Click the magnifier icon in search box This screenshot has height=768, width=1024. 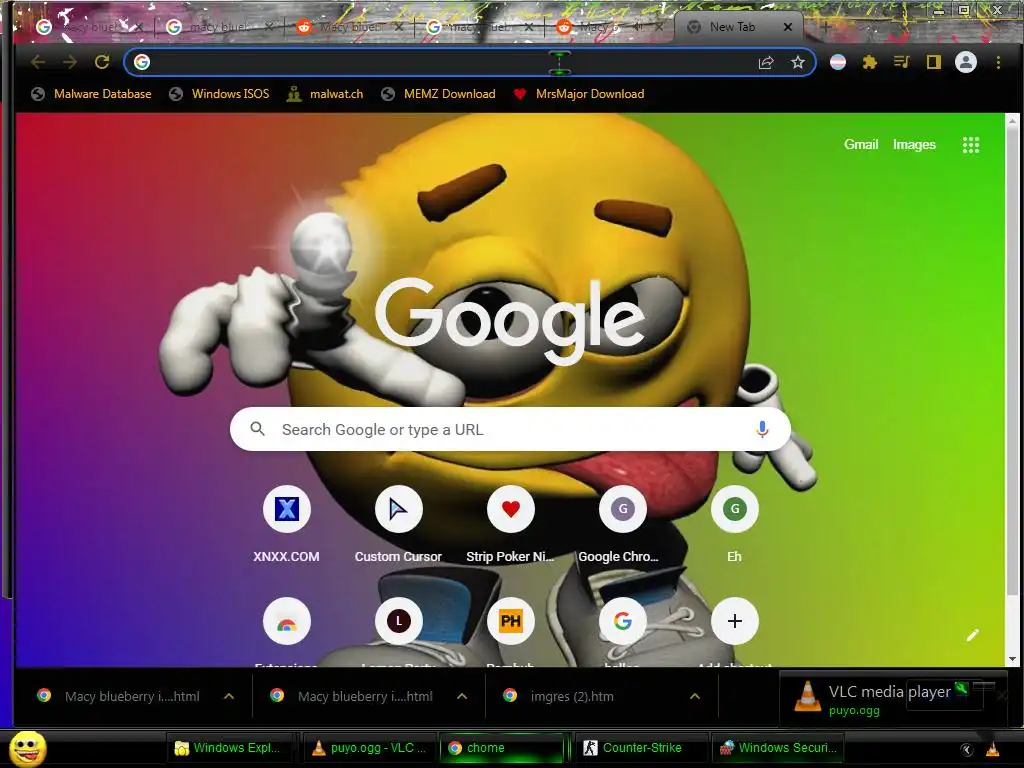coord(258,428)
